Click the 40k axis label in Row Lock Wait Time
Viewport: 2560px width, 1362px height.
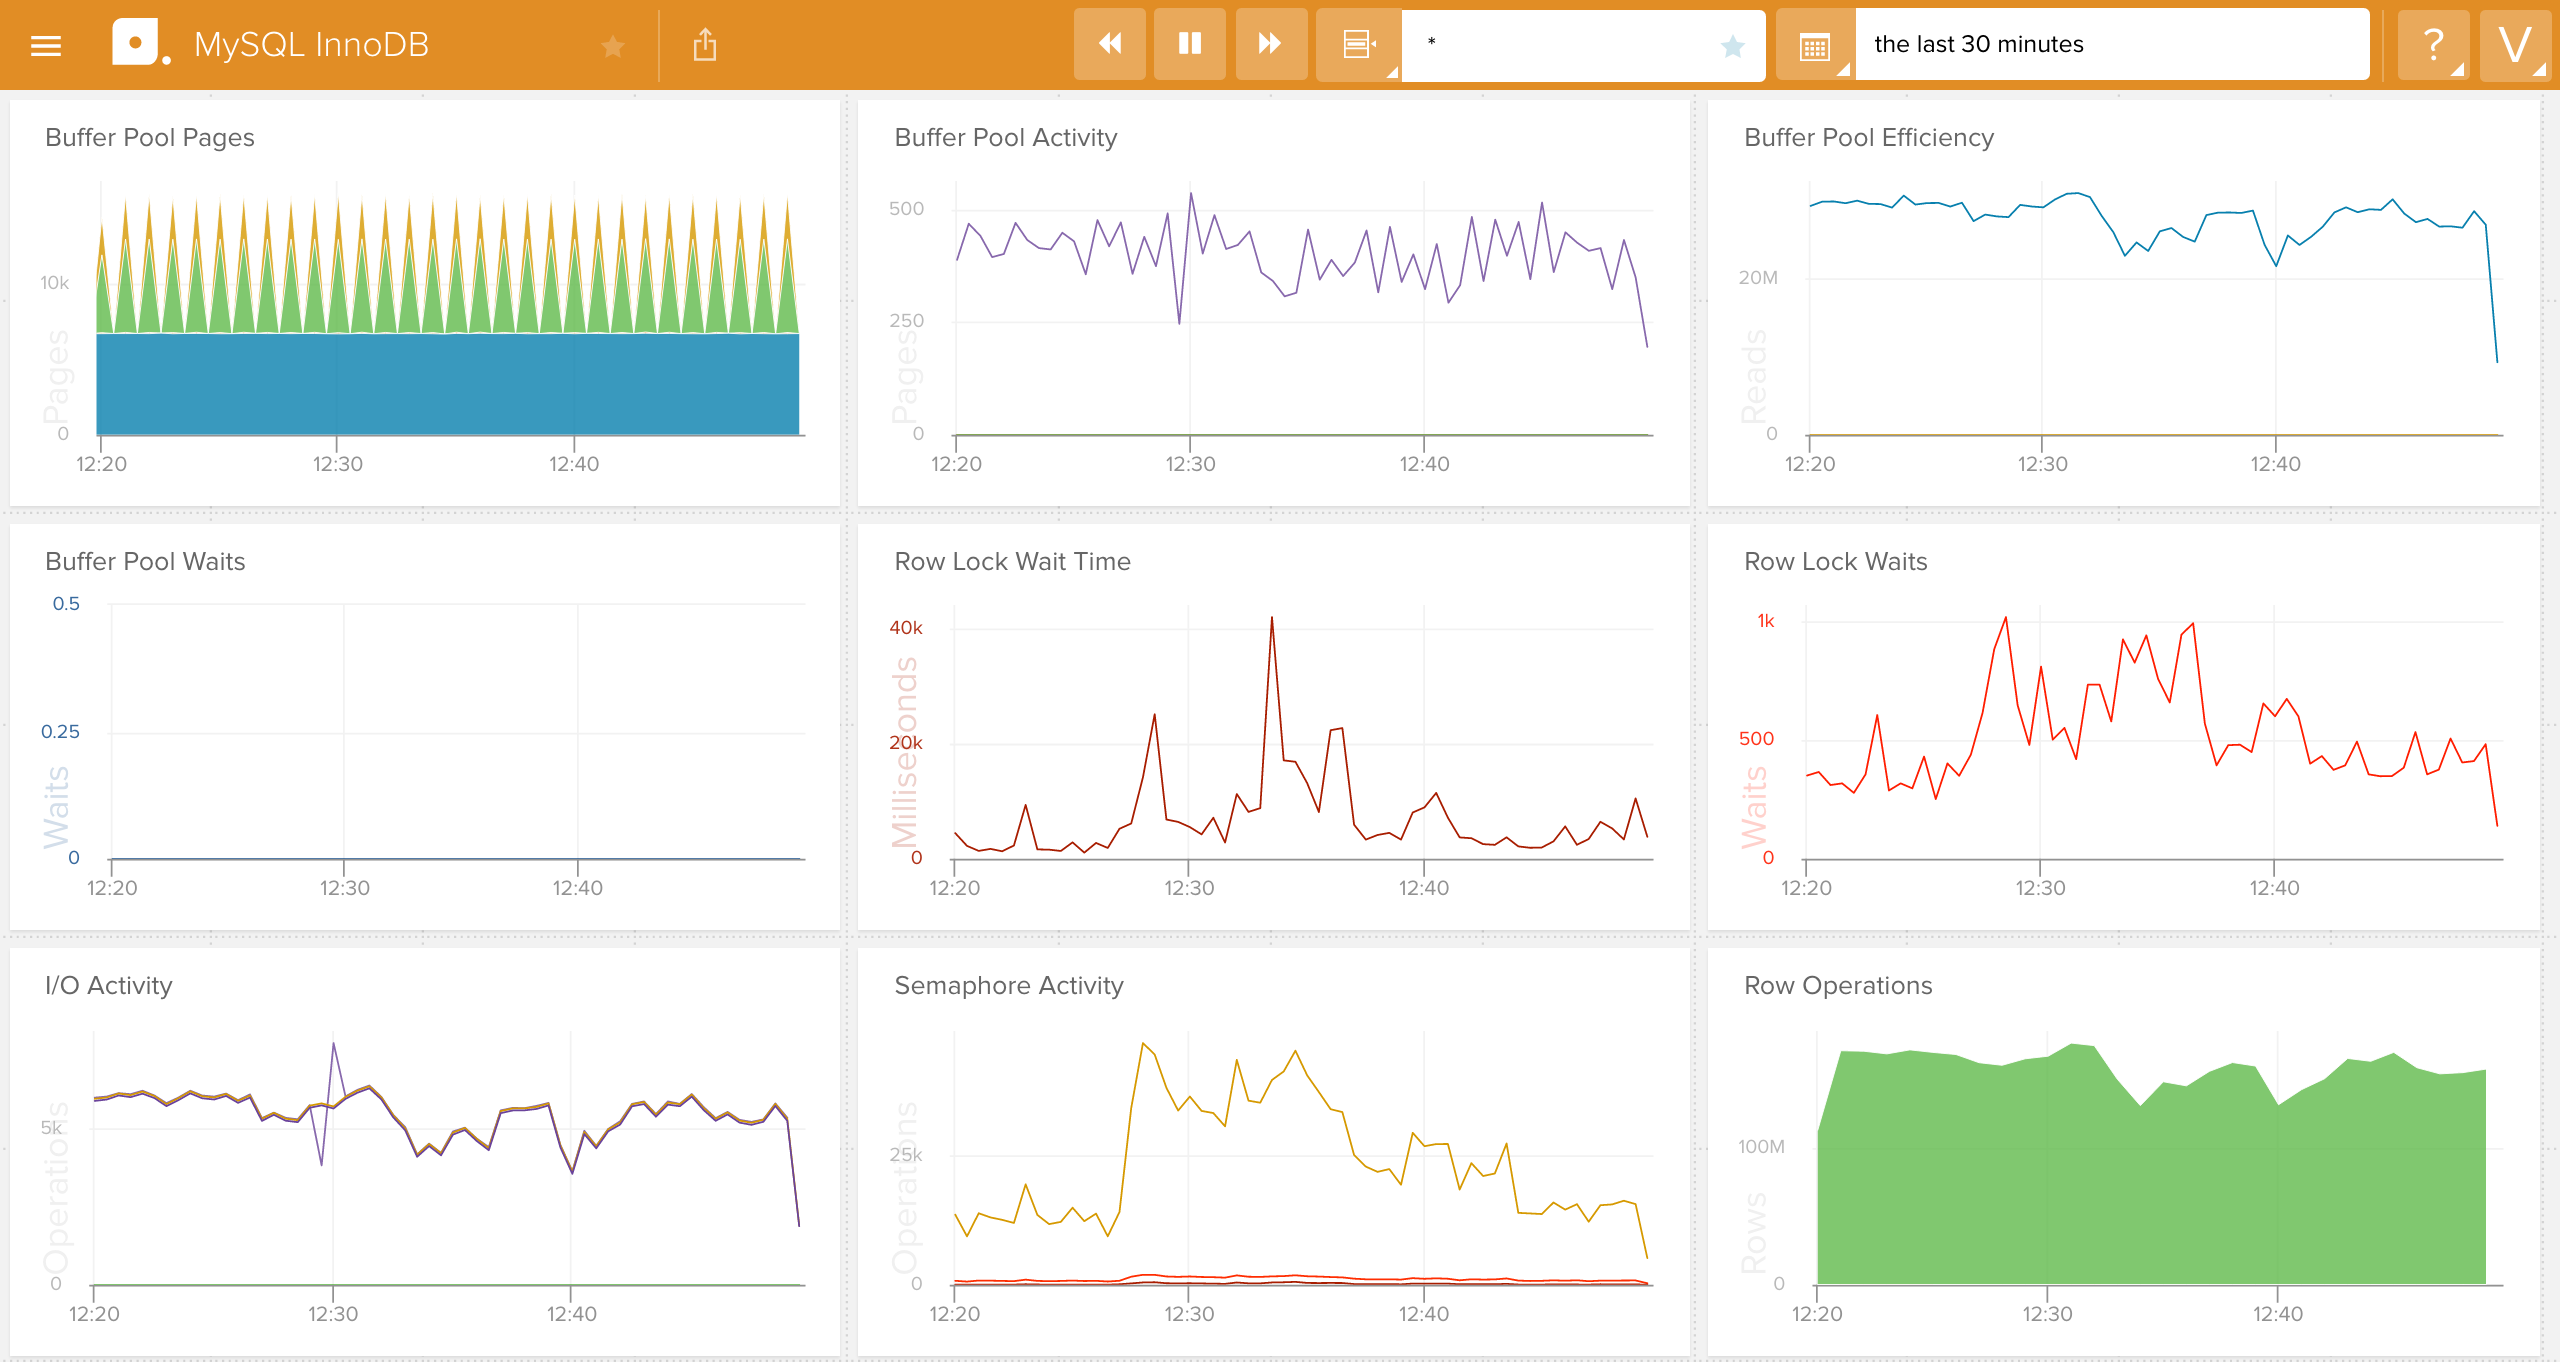pyautogui.click(x=906, y=628)
